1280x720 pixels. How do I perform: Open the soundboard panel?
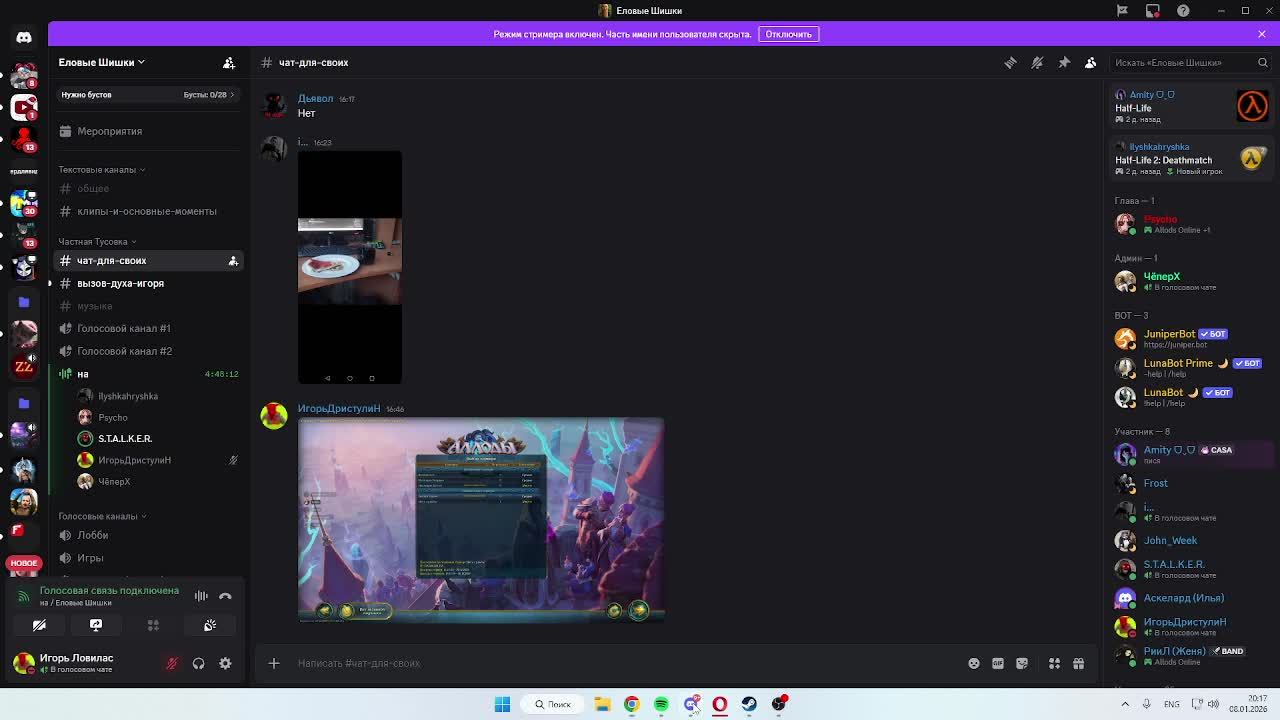point(210,625)
